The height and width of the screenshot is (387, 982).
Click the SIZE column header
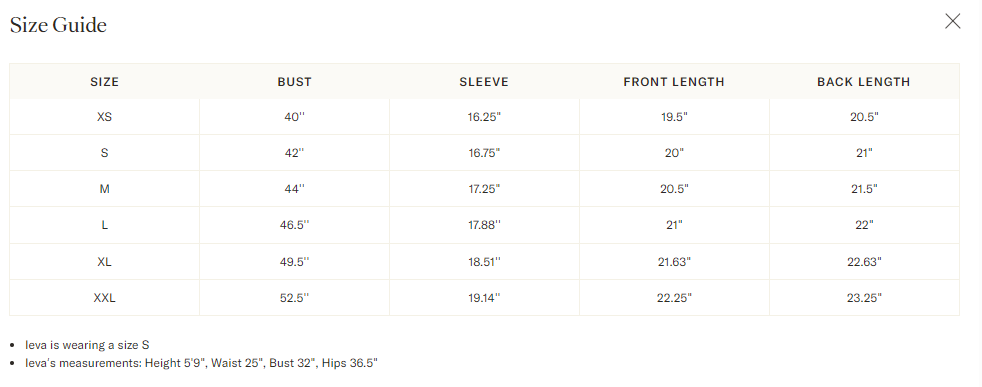[x=105, y=82]
